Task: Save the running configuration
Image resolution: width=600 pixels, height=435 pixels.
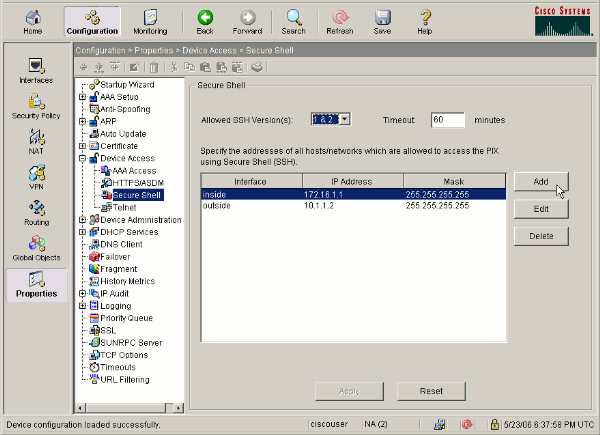Action: point(382,22)
